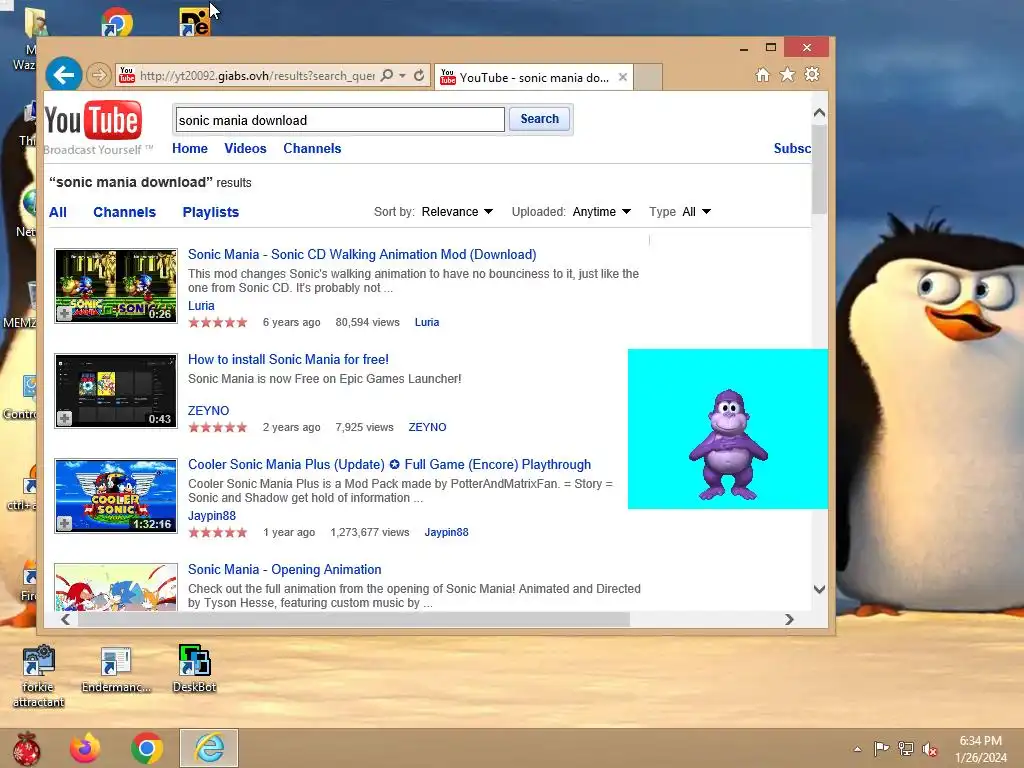1024x768 pixels.
Task: Click the page scroll down arrow
Action: point(820,589)
